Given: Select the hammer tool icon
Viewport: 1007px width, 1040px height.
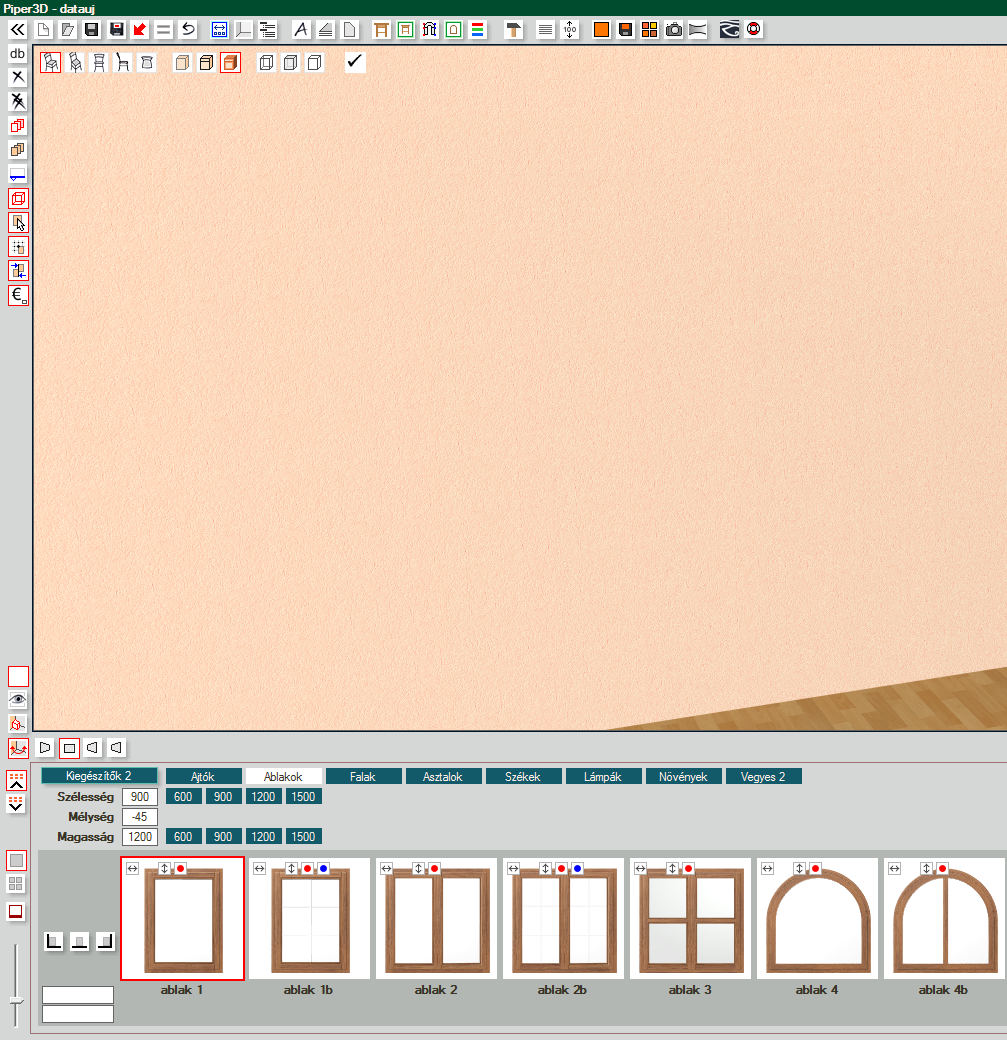Looking at the screenshot, I should [x=513, y=30].
